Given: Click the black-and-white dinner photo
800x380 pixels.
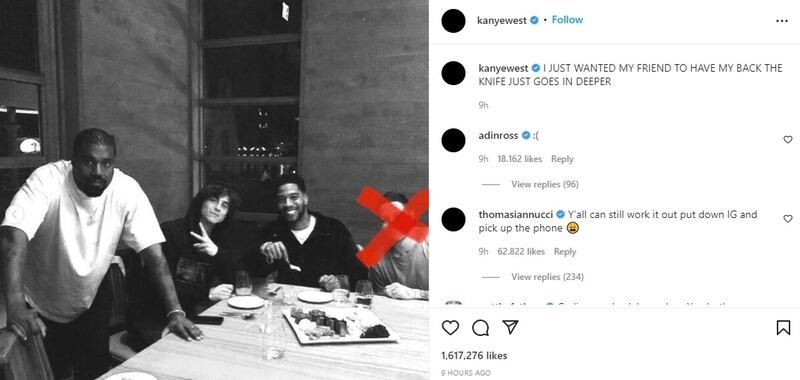Looking at the screenshot, I should point(214,190).
